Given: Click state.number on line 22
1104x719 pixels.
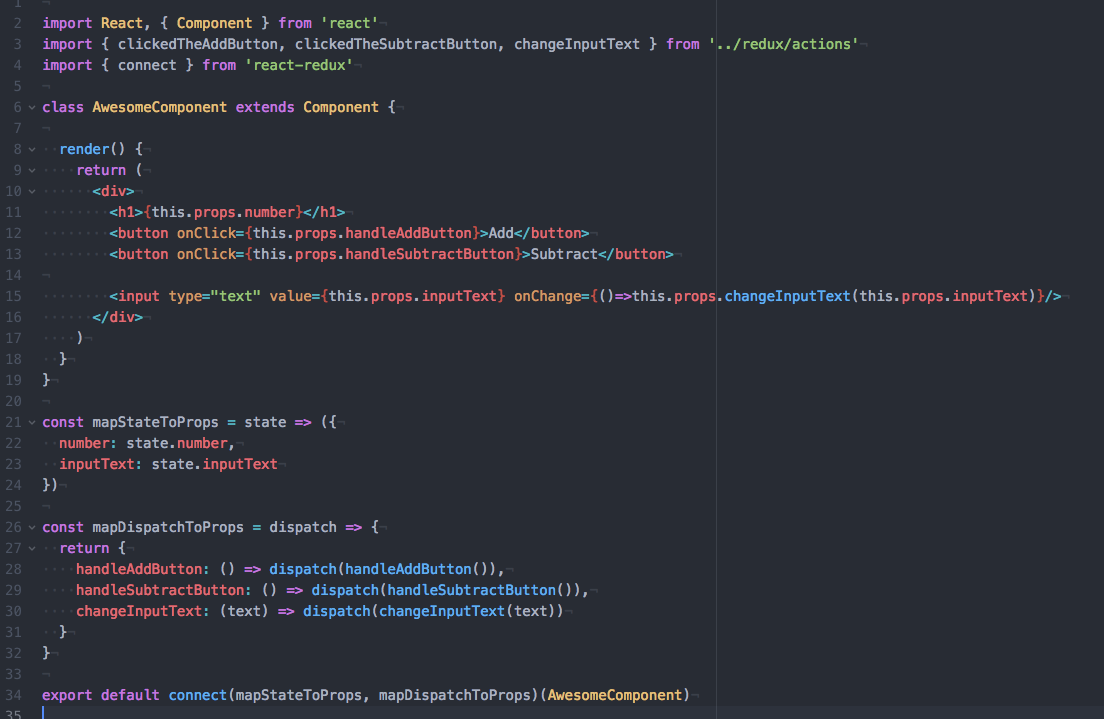Looking at the screenshot, I should (175, 442).
